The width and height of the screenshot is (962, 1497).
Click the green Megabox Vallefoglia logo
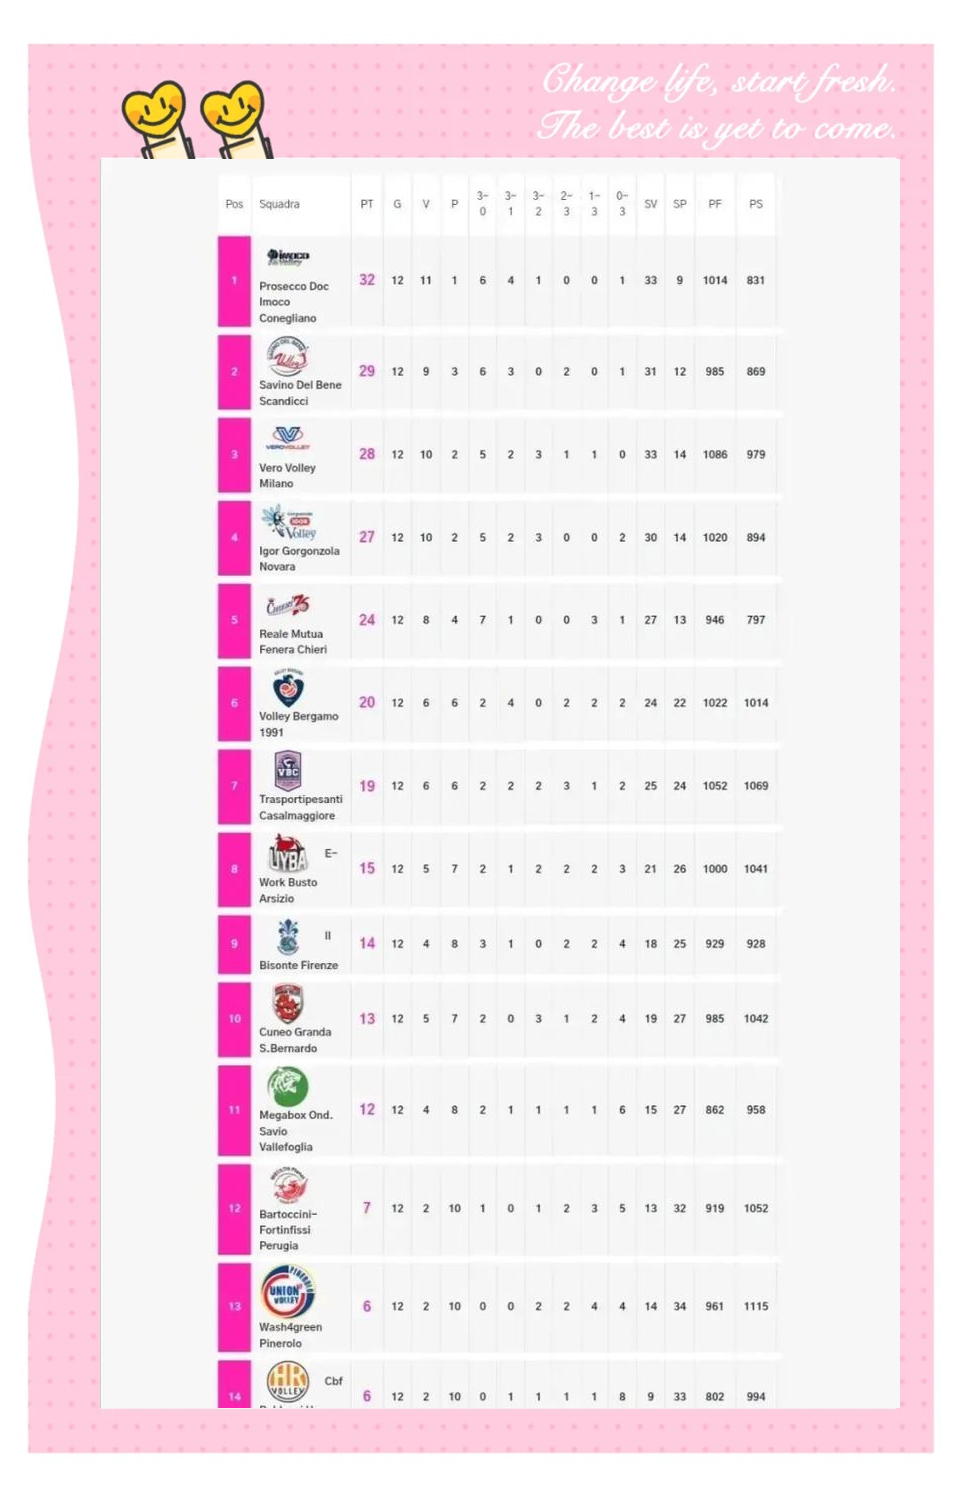[288, 1087]
